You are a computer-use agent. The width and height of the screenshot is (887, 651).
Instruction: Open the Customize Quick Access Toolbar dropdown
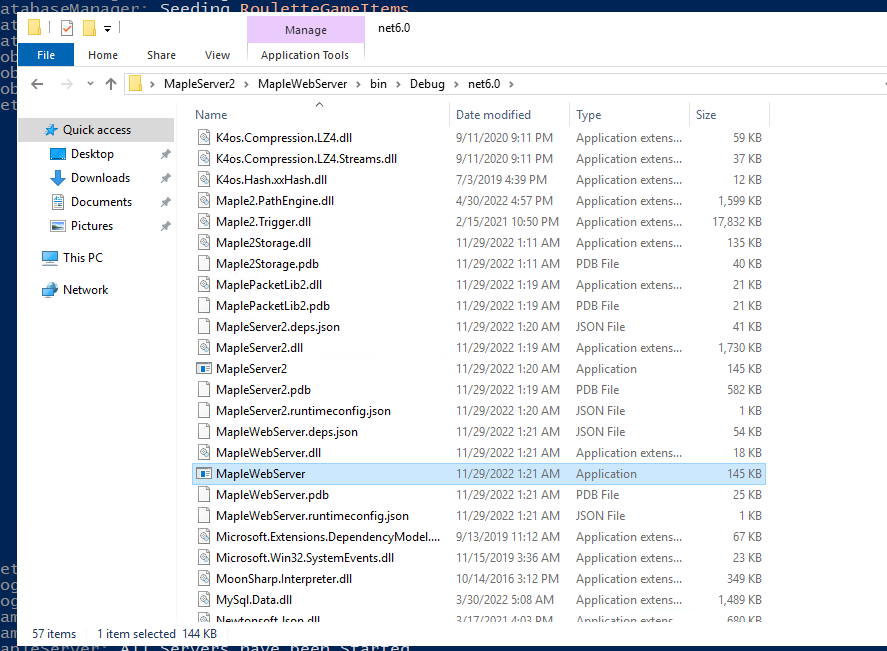[107, 28]
